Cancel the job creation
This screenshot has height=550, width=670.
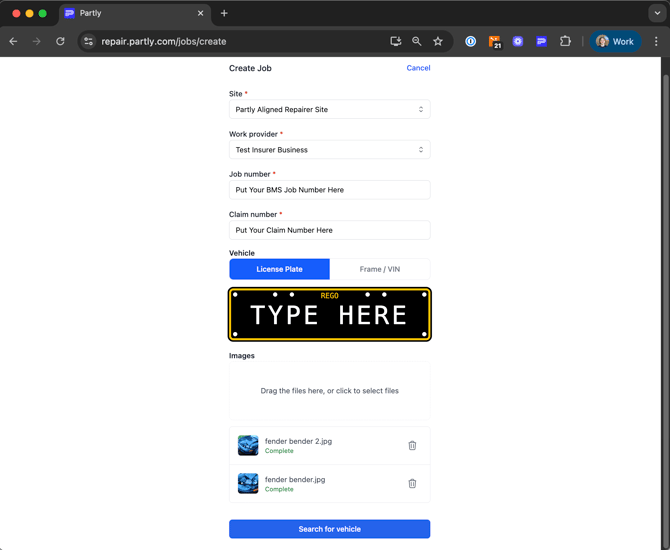418,68
